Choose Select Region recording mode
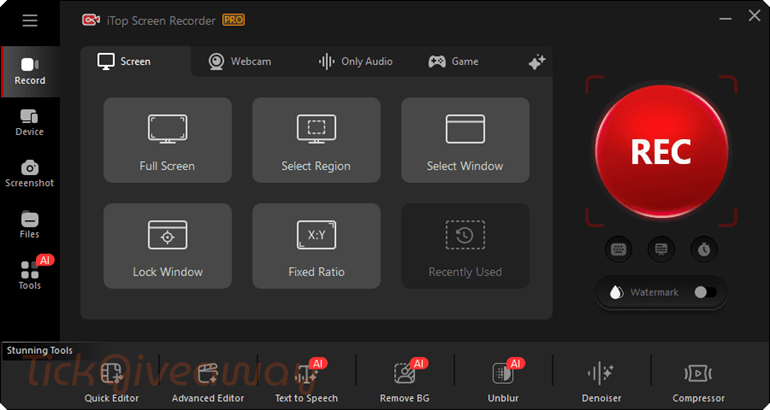The width and height of the screenshot is (770, 410). pos(316,140)
